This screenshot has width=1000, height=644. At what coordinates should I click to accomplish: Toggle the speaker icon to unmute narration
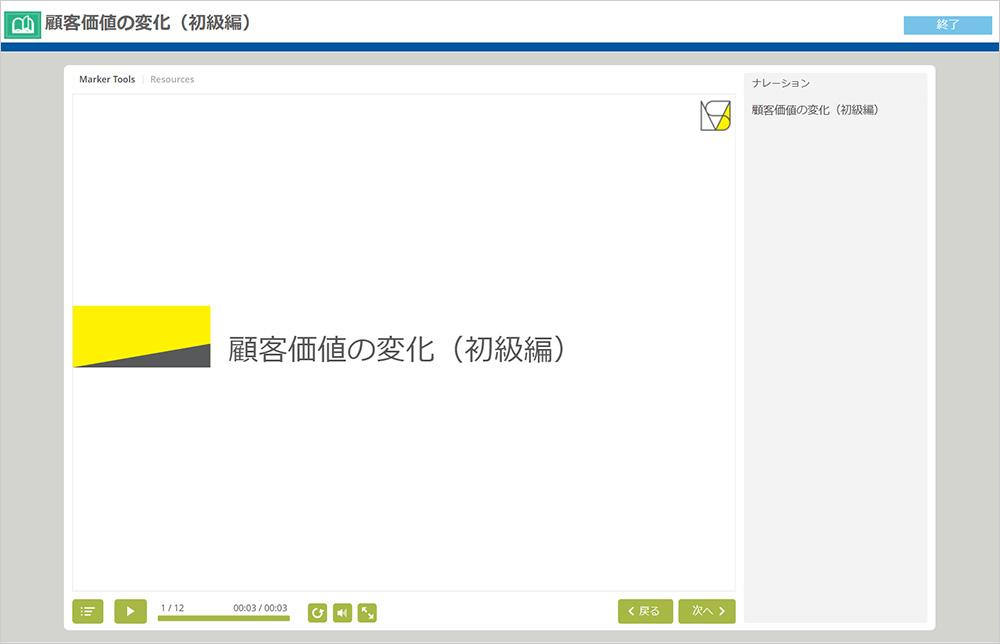[x=342, y=611]
